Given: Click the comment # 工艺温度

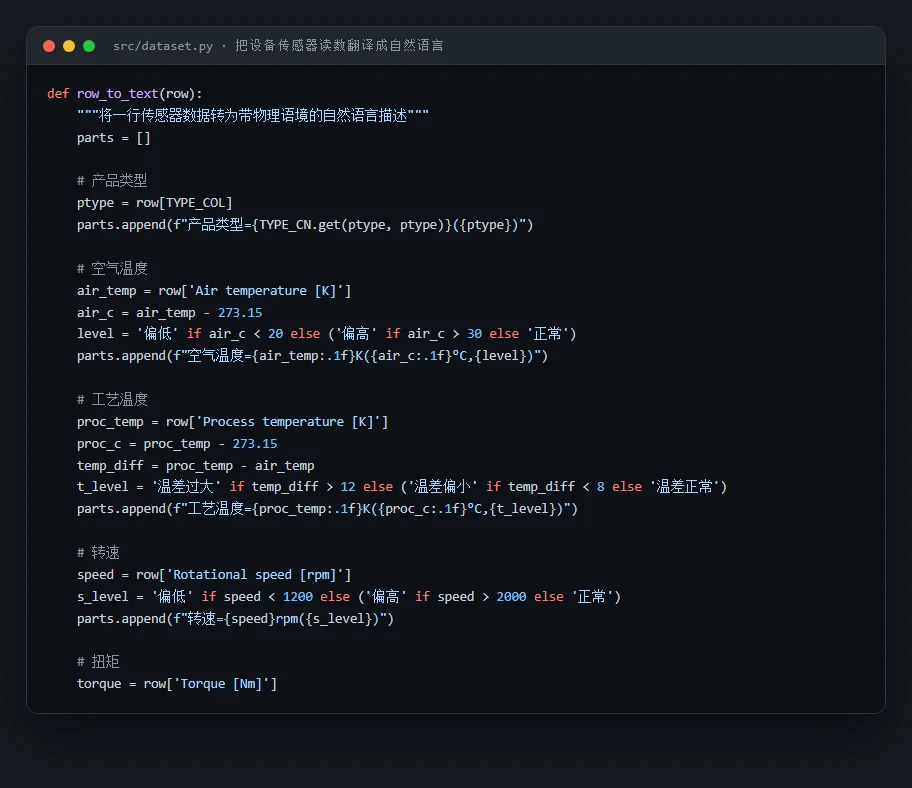Looking at the screenshot, I should click(x=112, y=400).
